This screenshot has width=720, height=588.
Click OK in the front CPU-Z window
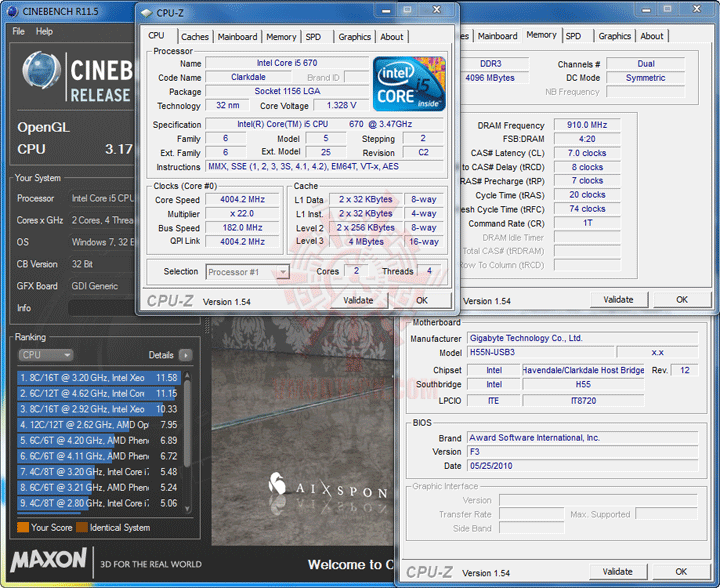pyautogui.click(x=422, y=300)
